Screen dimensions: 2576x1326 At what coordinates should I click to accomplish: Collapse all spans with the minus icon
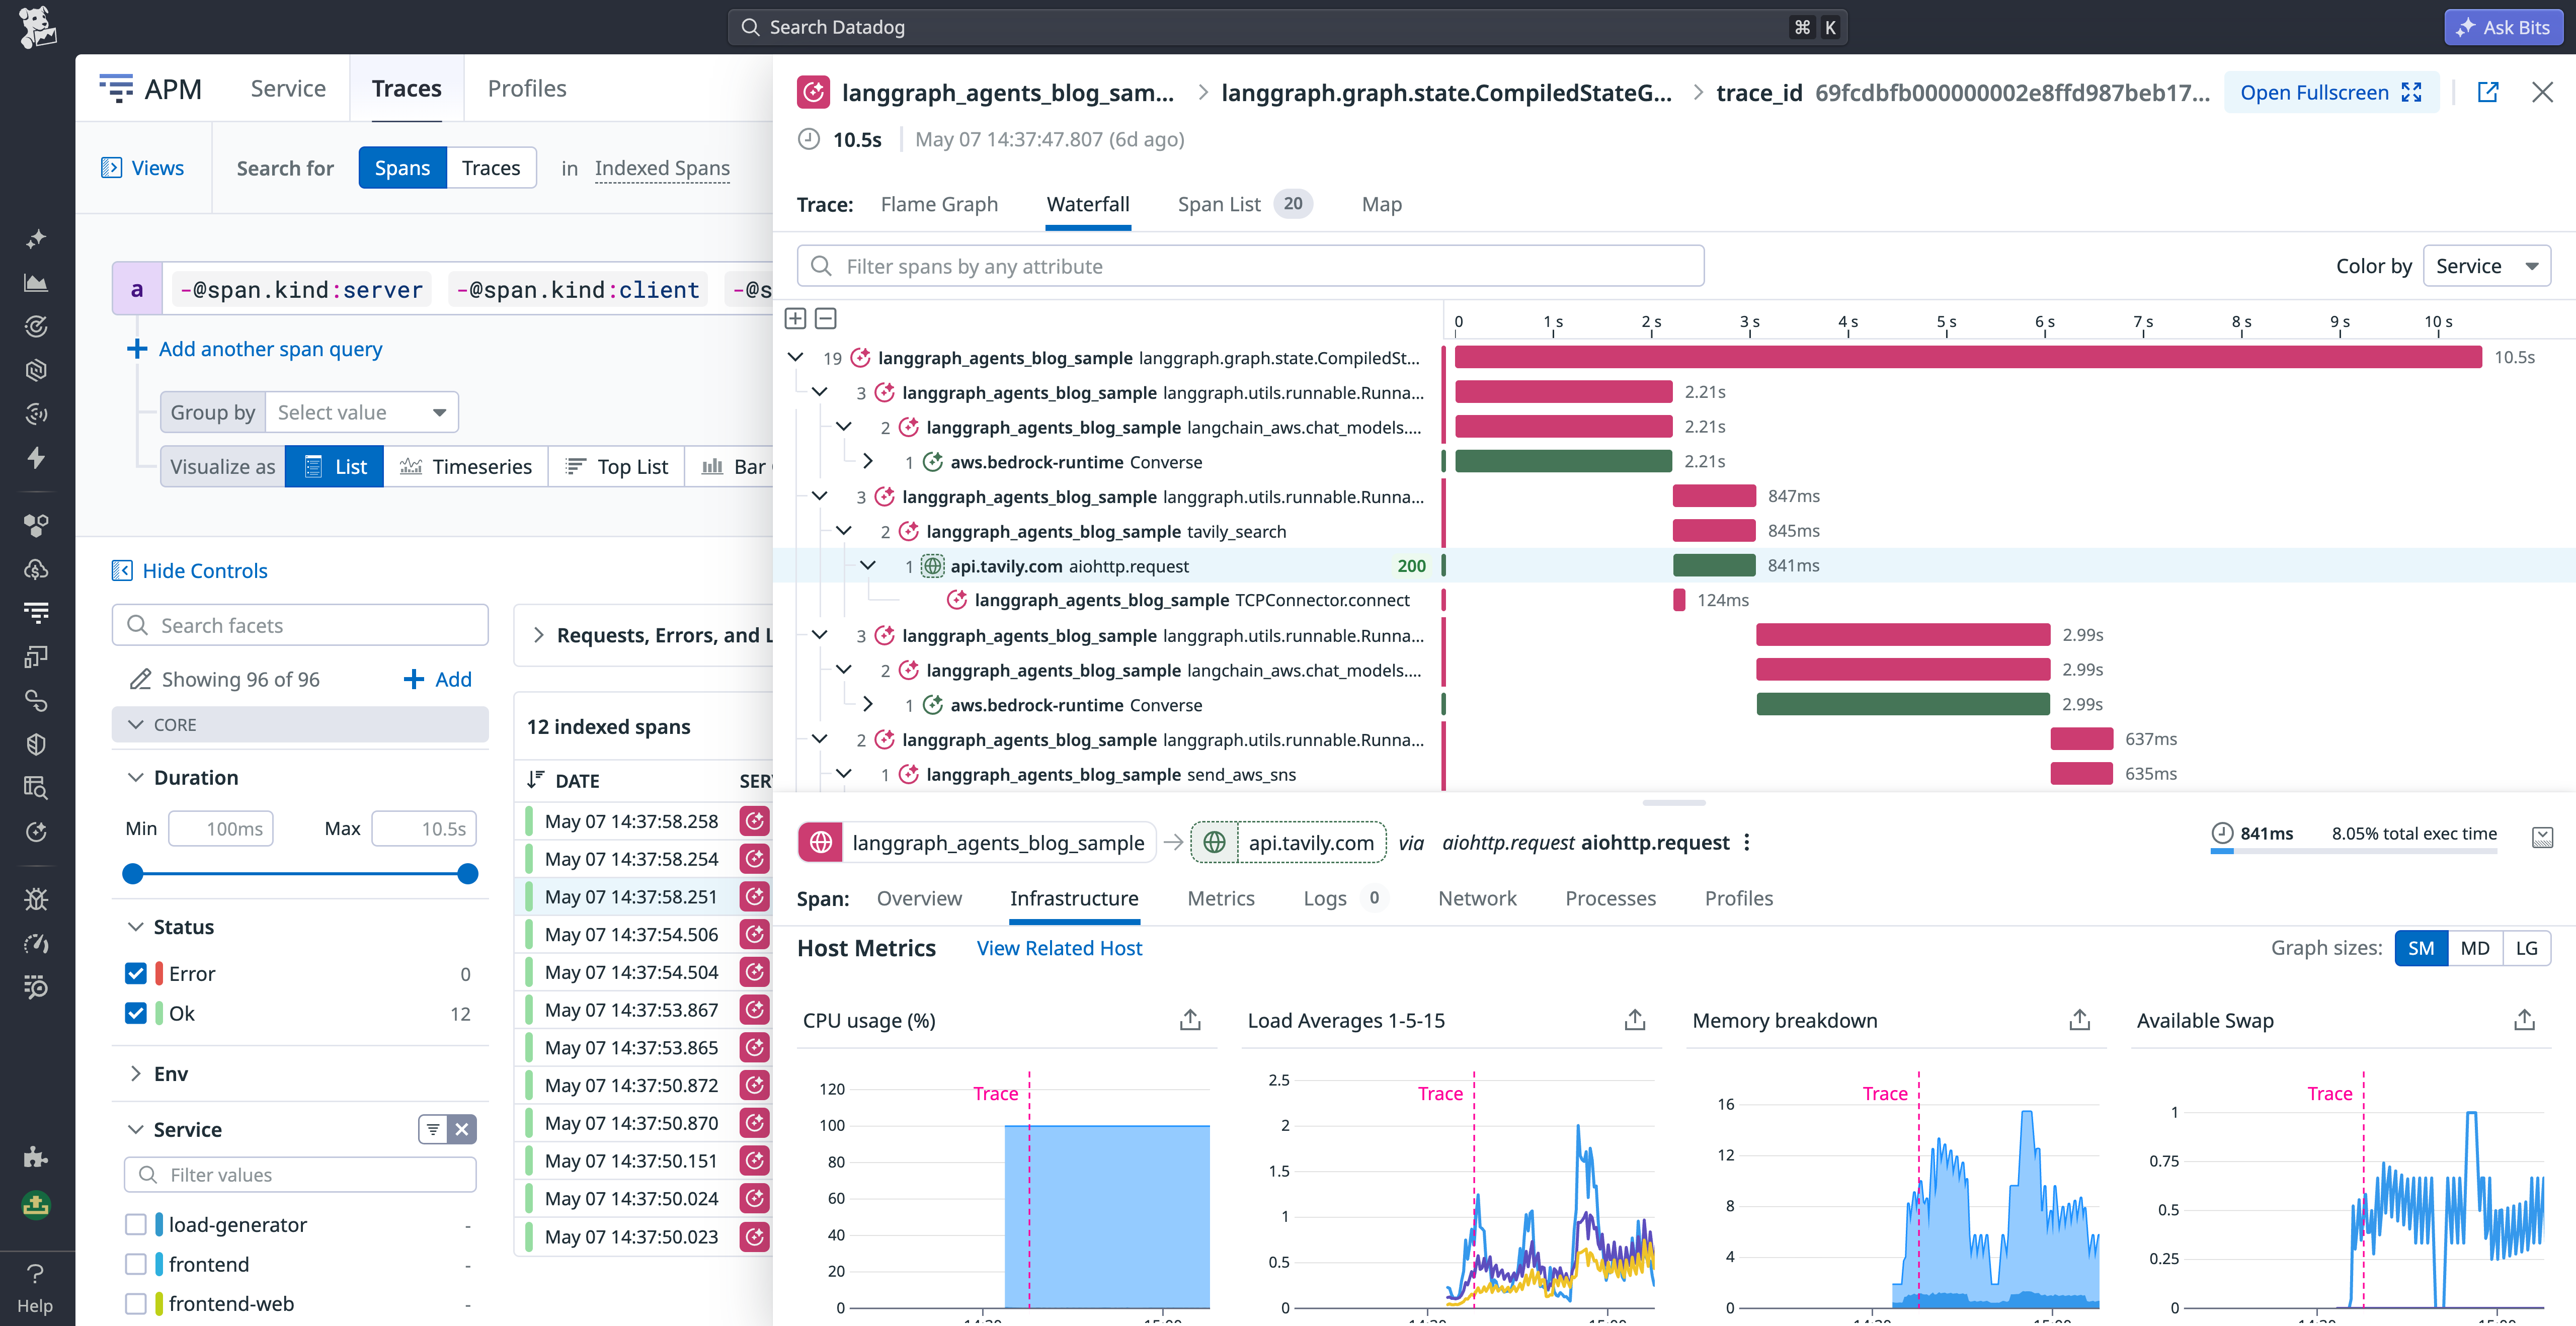click(826, 319)
